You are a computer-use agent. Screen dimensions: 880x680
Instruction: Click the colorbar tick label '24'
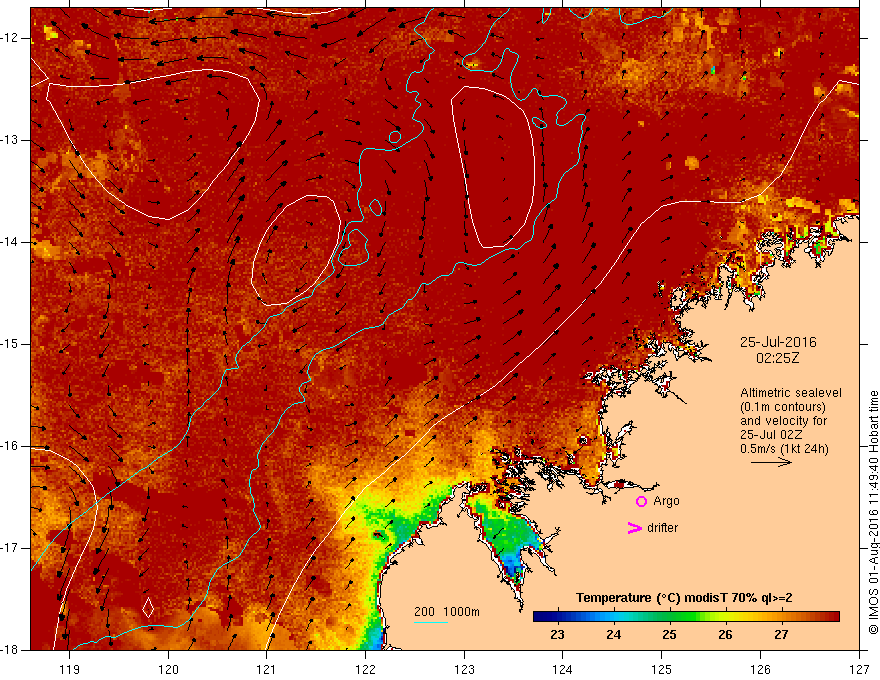tap(613, 635)
